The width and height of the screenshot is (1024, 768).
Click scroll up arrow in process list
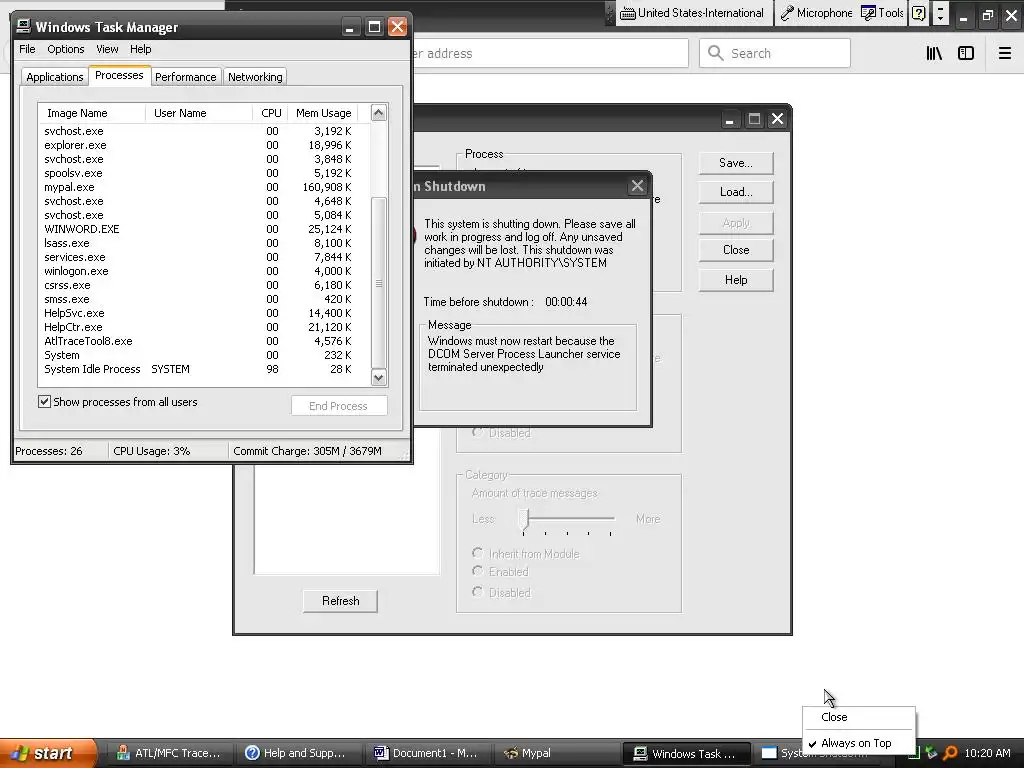[378, 113]
